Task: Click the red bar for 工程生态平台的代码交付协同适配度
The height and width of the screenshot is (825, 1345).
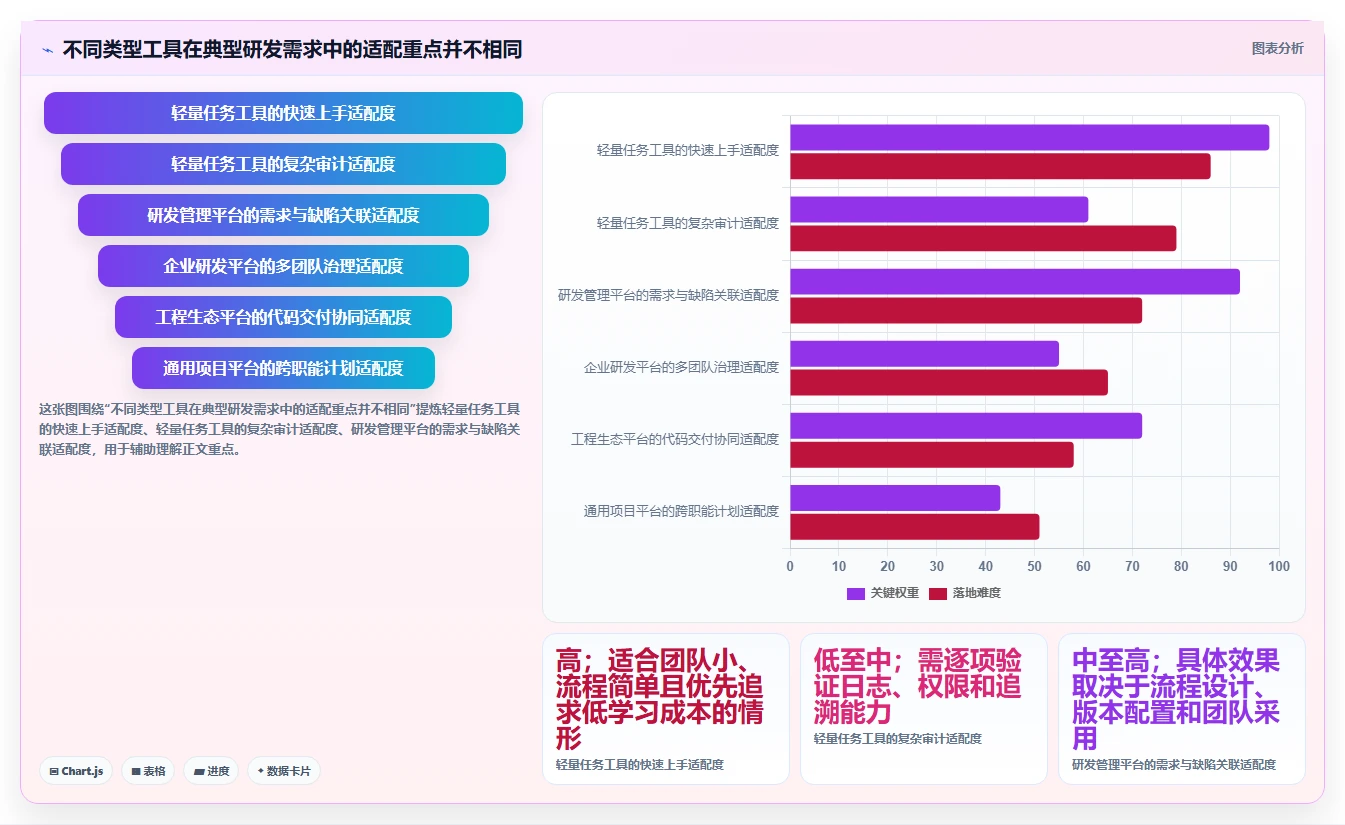Action: coord(932,454)
